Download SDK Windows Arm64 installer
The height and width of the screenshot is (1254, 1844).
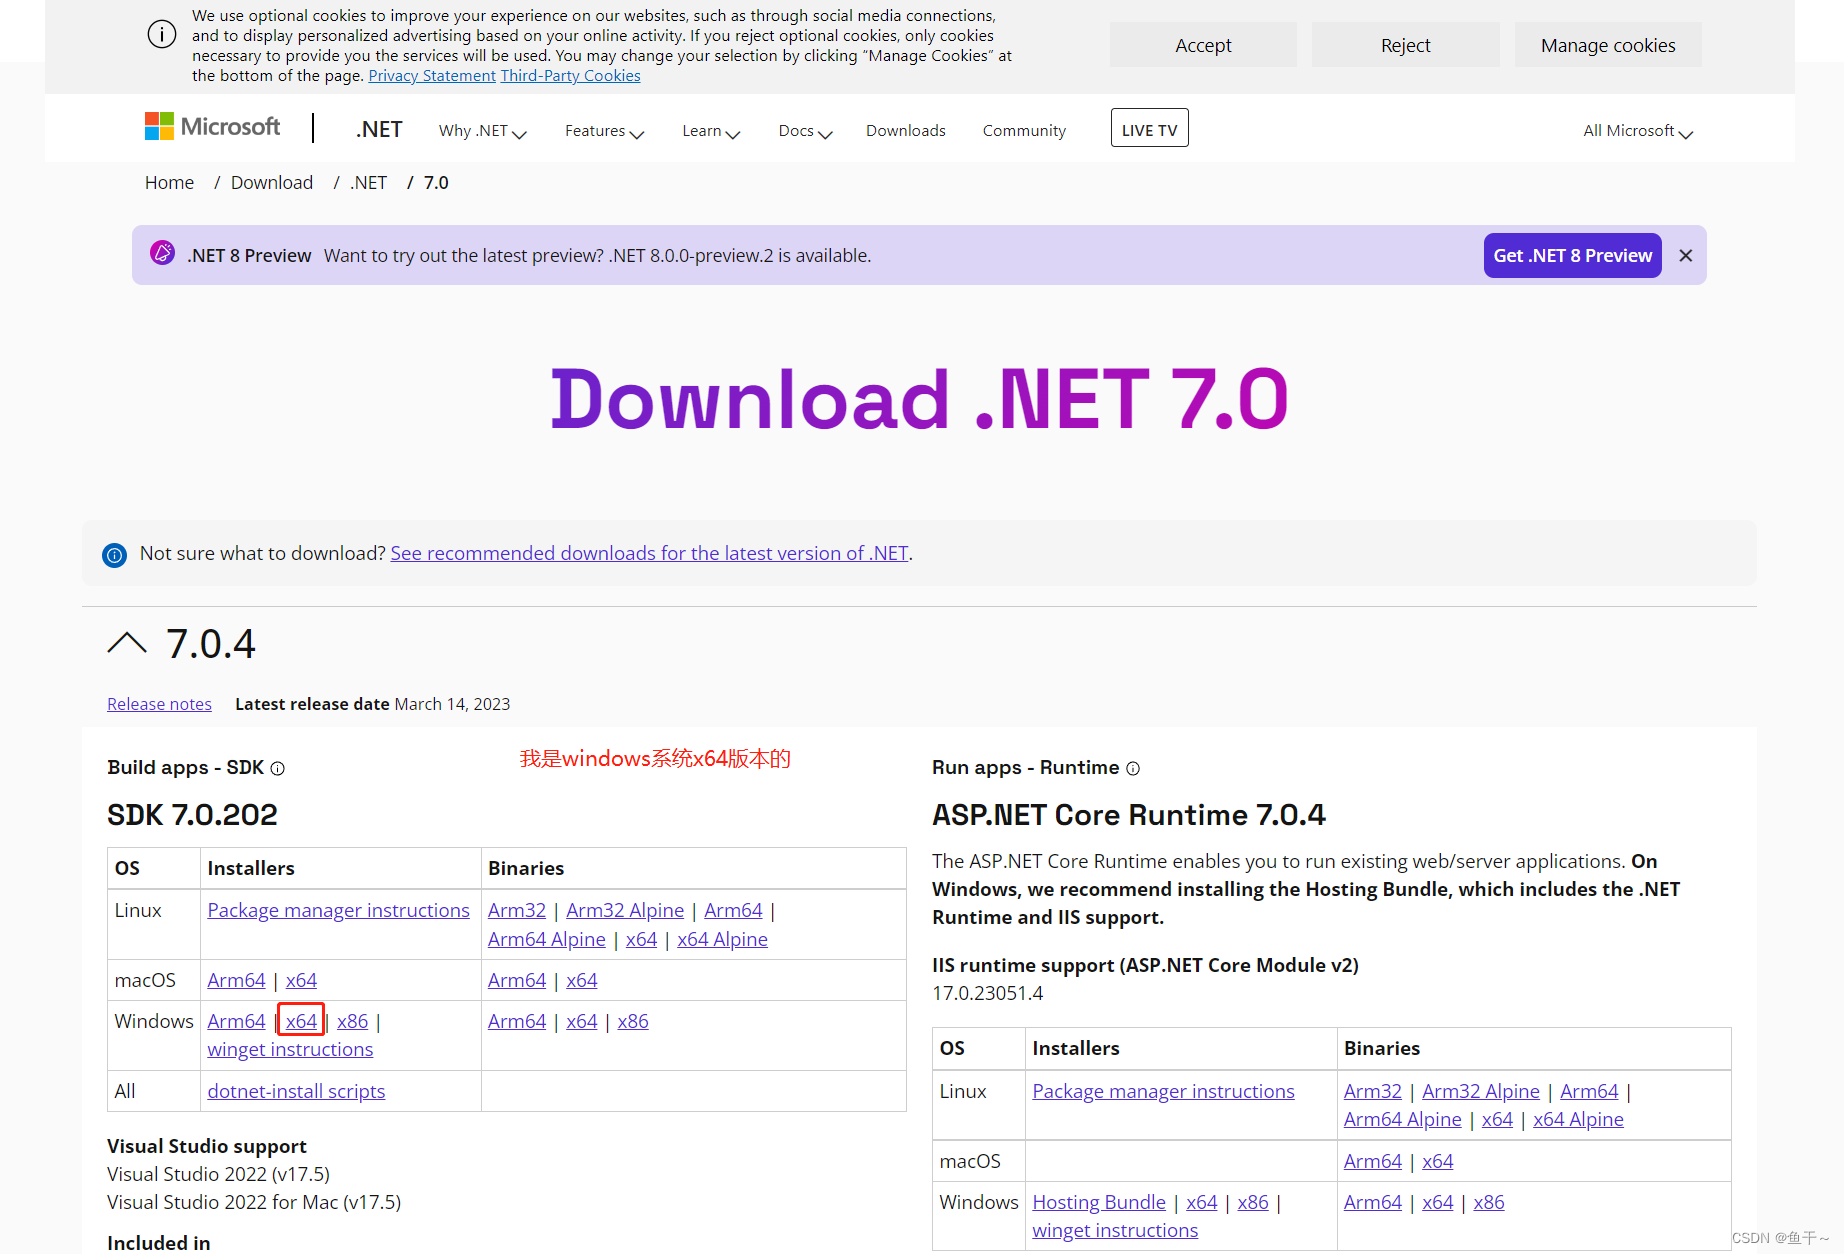tap(236, 1021)
